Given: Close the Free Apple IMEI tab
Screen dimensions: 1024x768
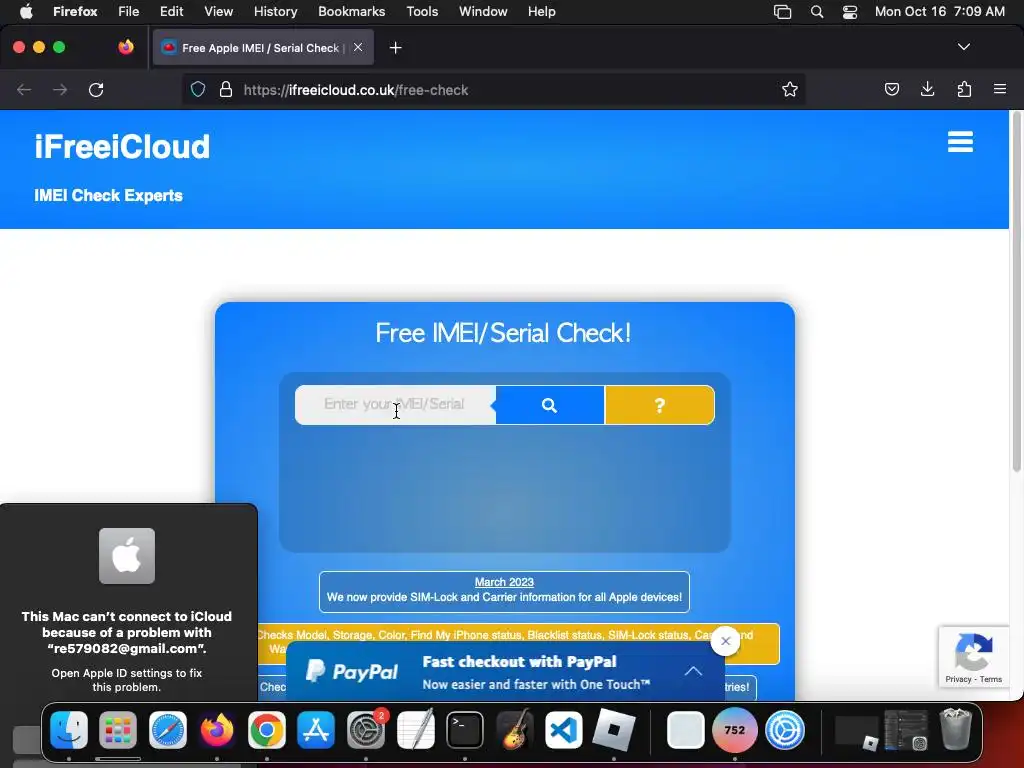Looking at the screenshot, I should [x=358, y=47].
